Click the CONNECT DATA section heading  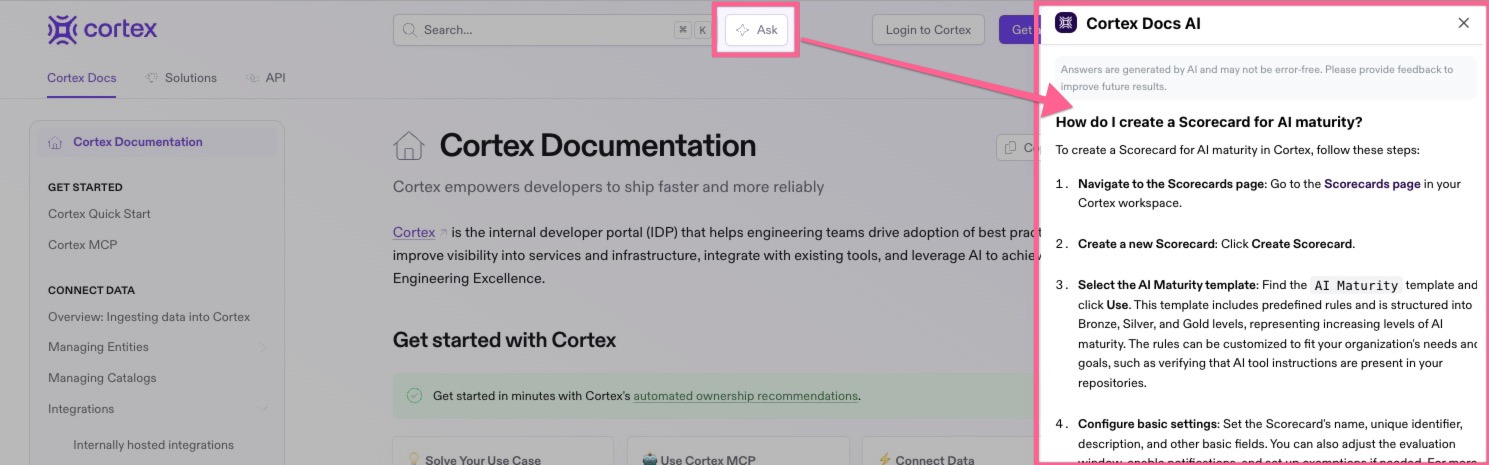tap(91, 291)
